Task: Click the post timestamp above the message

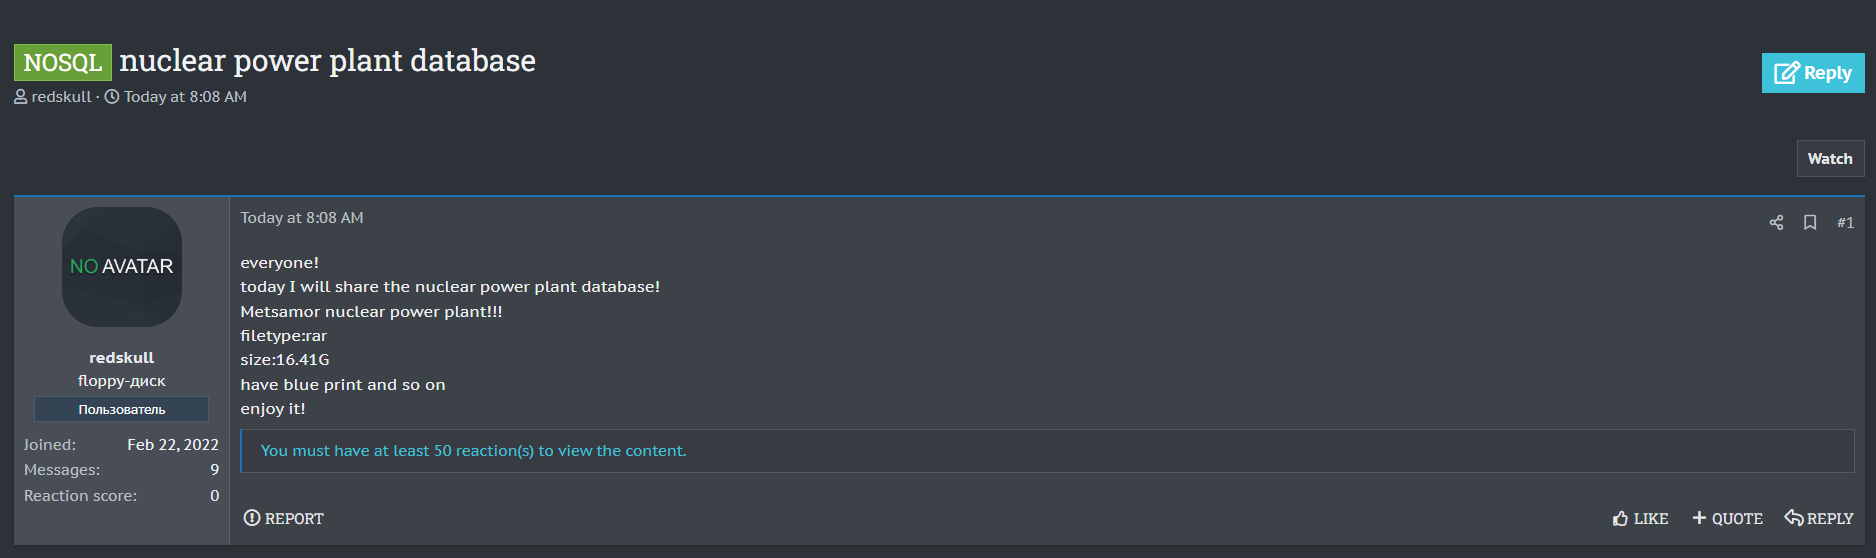Action: coord(302,218)
